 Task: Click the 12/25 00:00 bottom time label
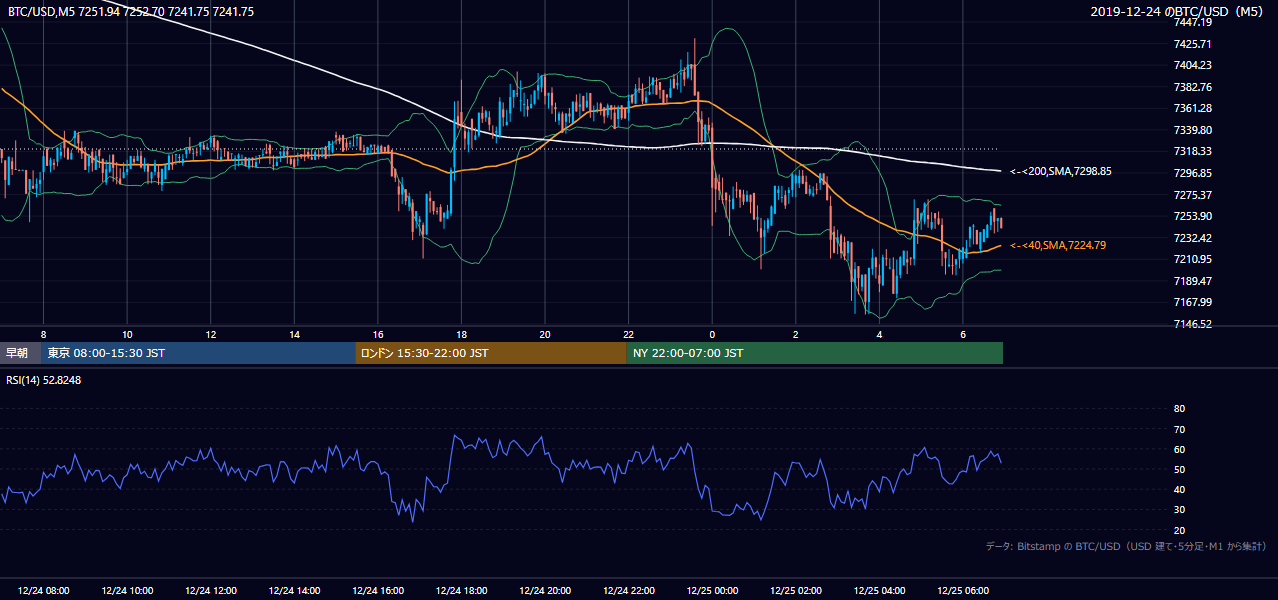[712, 591]
